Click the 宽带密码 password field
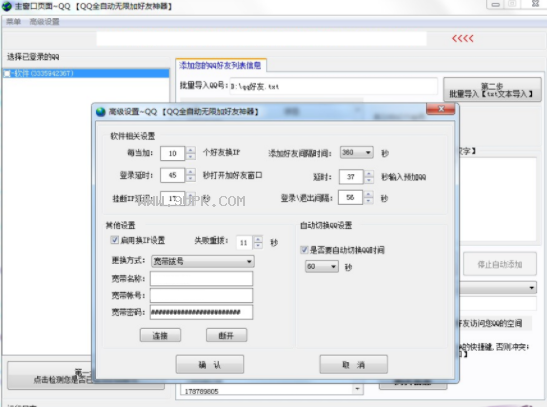547x407 pixels. (202, 312)
